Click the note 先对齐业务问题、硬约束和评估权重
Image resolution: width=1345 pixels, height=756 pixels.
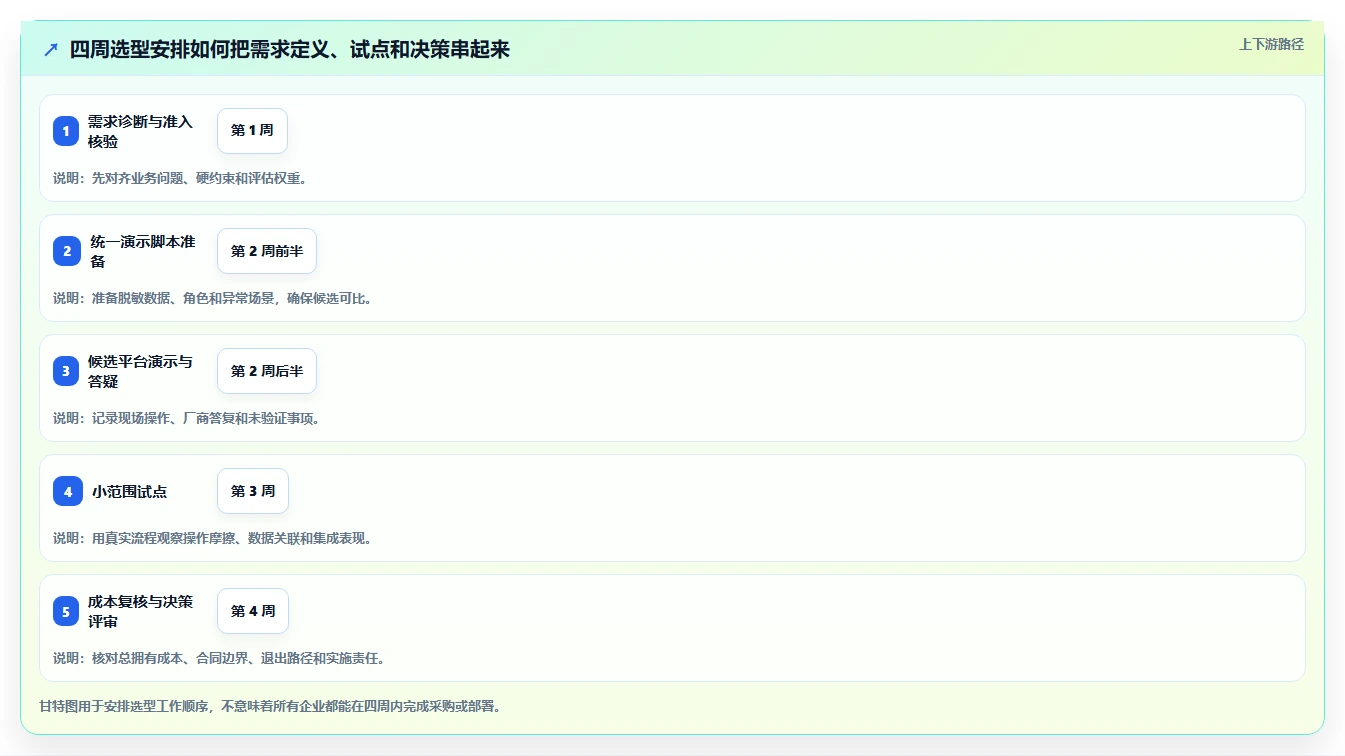point(180,178)
